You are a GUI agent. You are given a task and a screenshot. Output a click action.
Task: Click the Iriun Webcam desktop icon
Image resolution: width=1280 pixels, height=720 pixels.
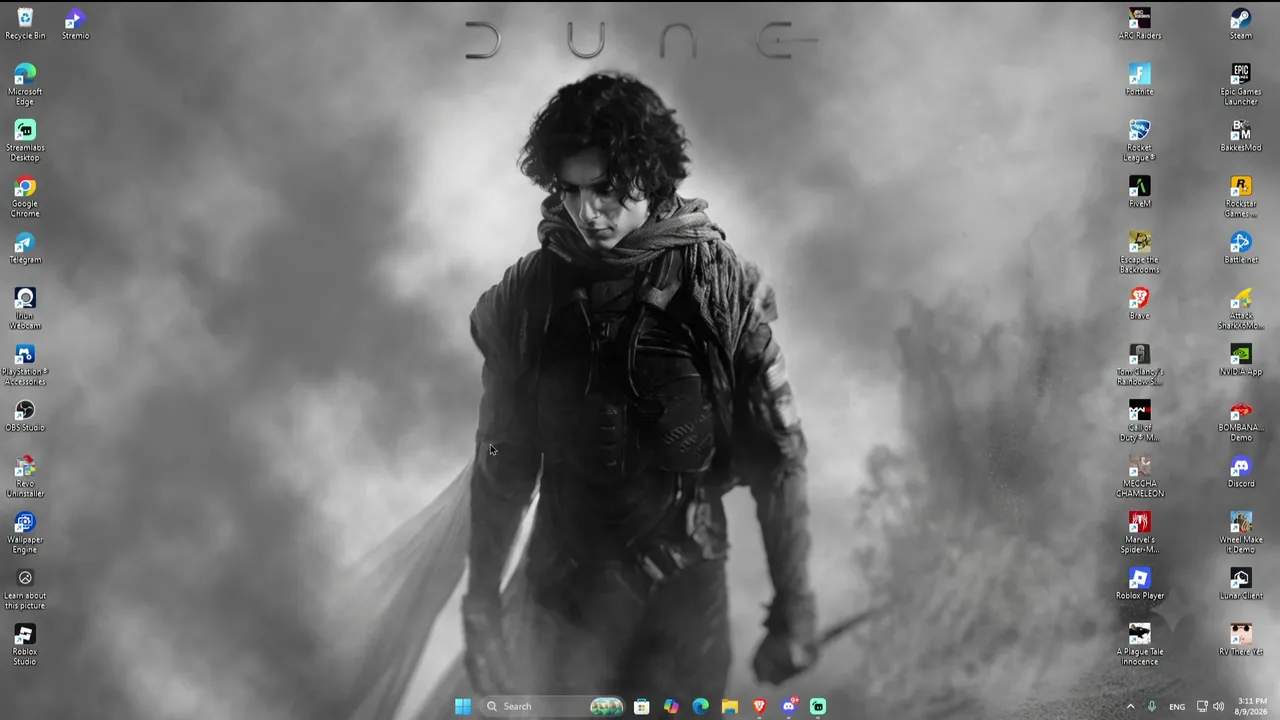25,308
